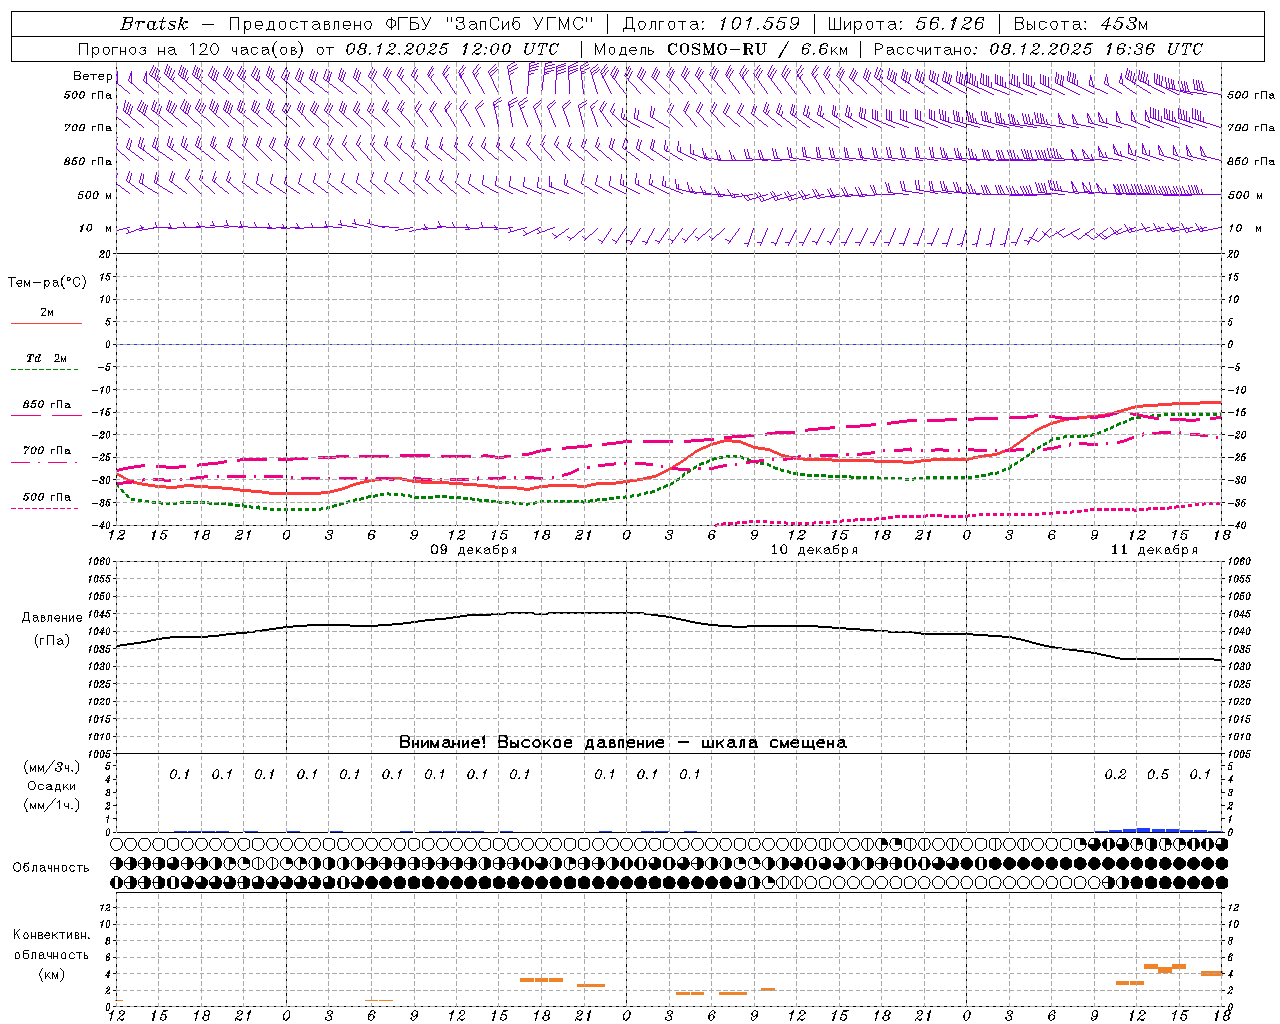1280x1024 pixels.
Task: Click the 09 декабря date label
Action: [x=474, y=550]
